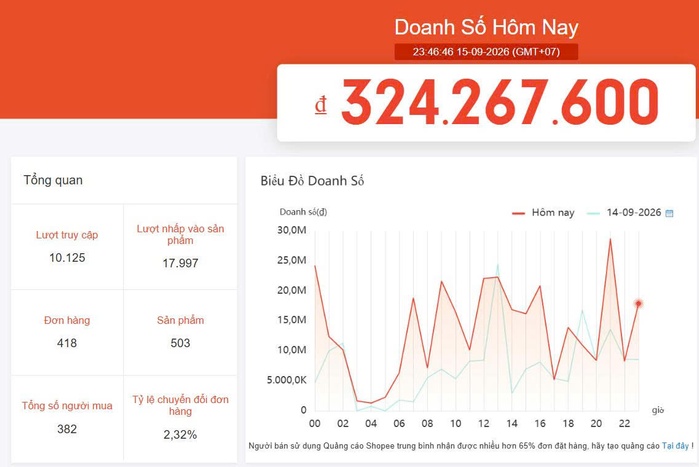Click the Lượt truy cập label
This screenshot has width=699, height=467.
coord(67,235)
